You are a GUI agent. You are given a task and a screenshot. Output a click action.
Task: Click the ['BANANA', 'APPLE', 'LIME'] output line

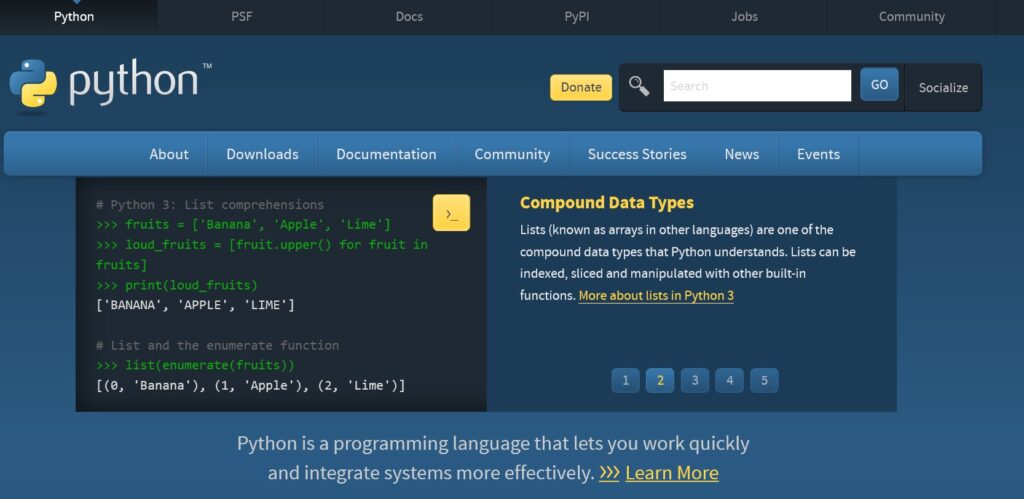pyautogui.click(x=195, y=305)
